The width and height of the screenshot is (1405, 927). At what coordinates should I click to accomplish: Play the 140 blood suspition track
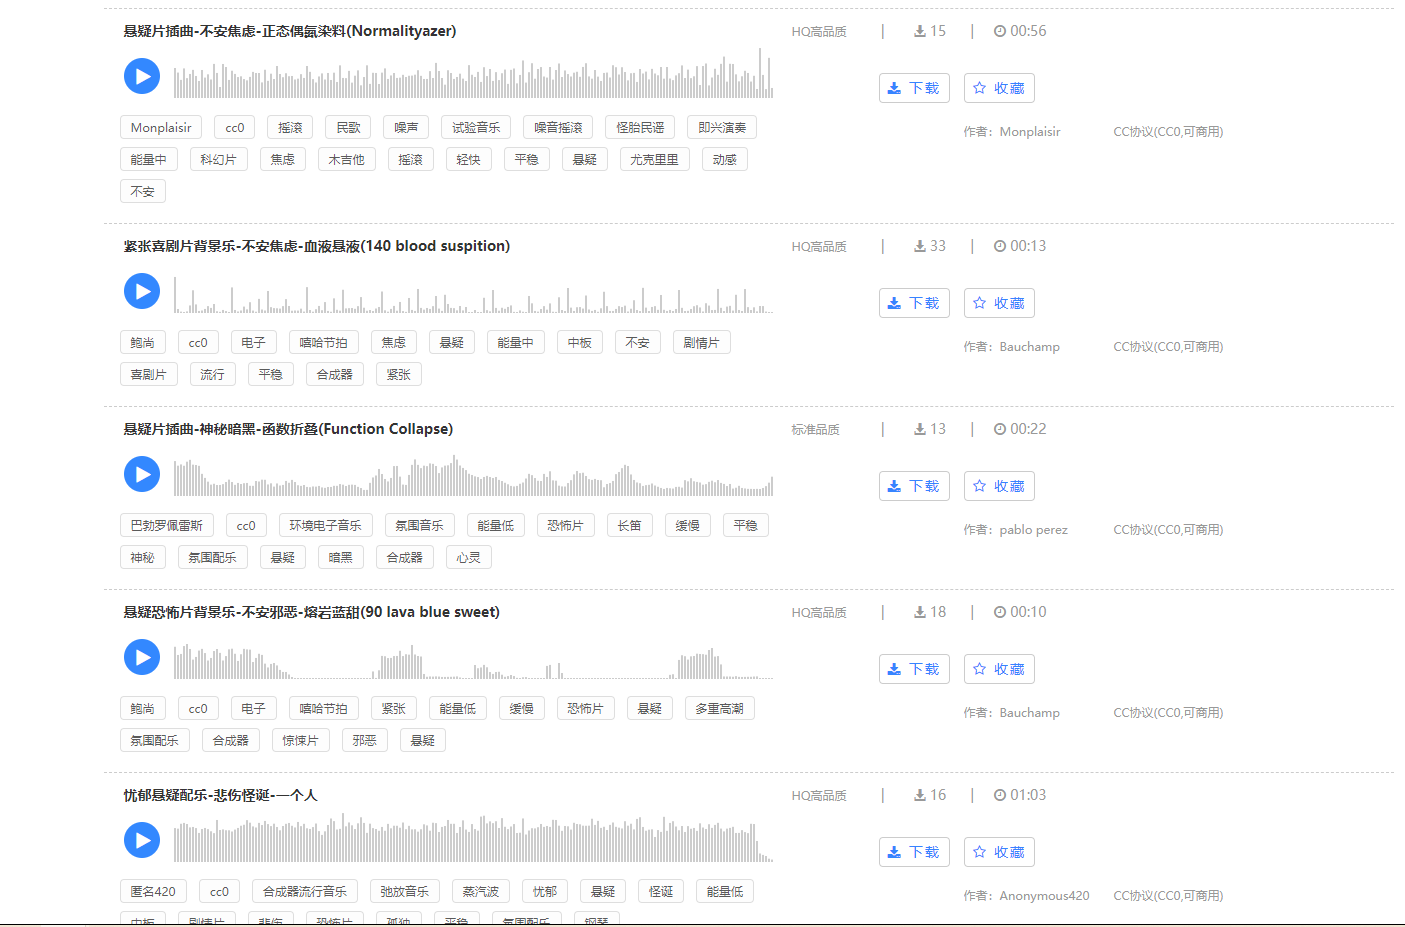[x=142, y=291]
